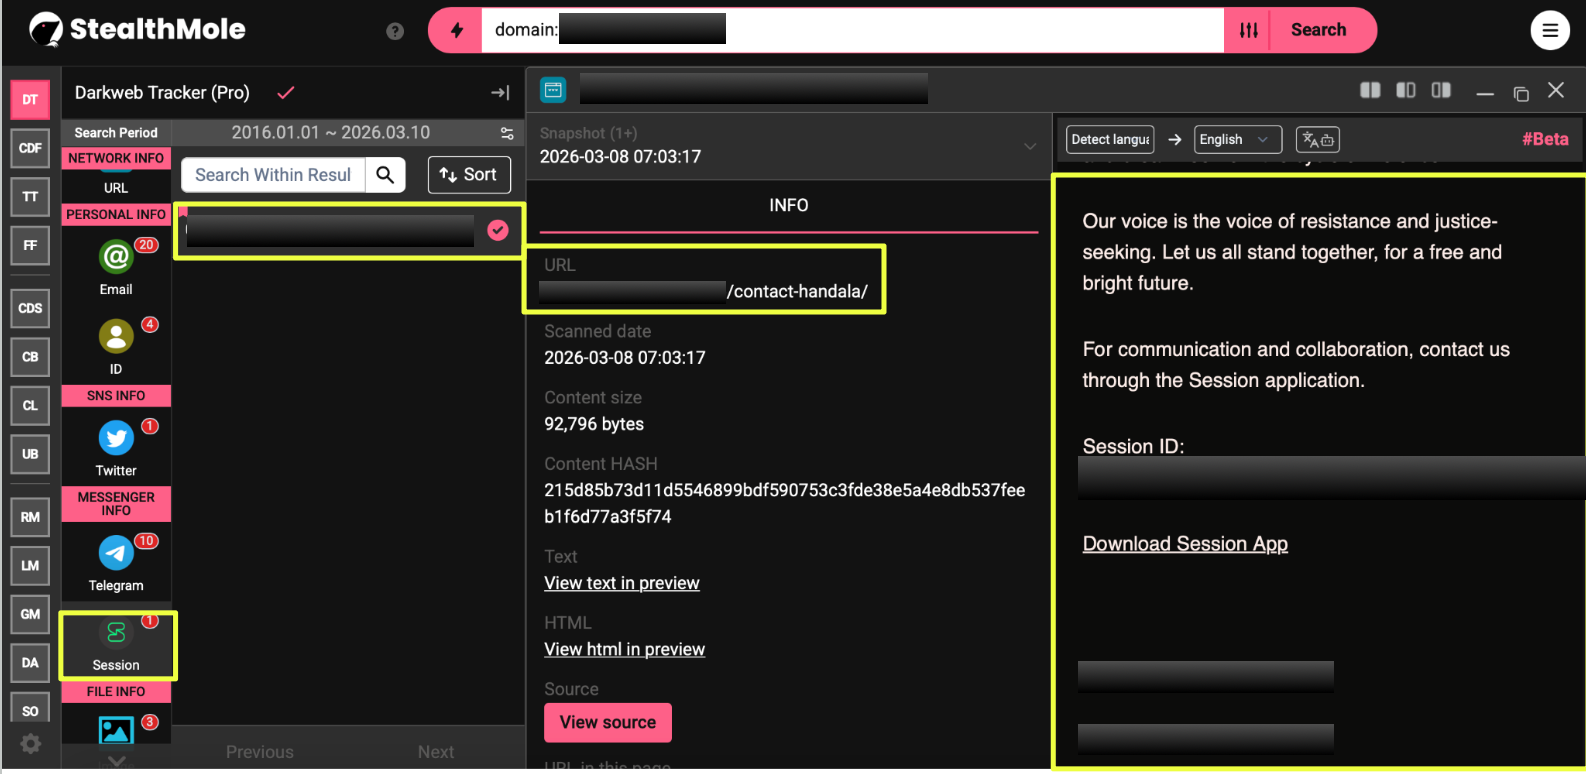Open the Detect language dropdown
Viewport: 1586px width, 774px height.
coord(1109,140)
